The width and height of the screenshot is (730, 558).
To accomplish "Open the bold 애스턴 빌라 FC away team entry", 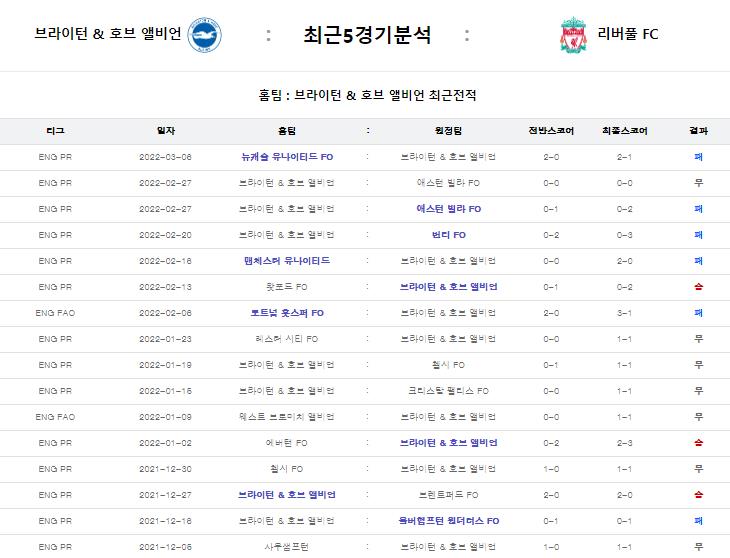I will pyautogui.click(x=448, y=209).
